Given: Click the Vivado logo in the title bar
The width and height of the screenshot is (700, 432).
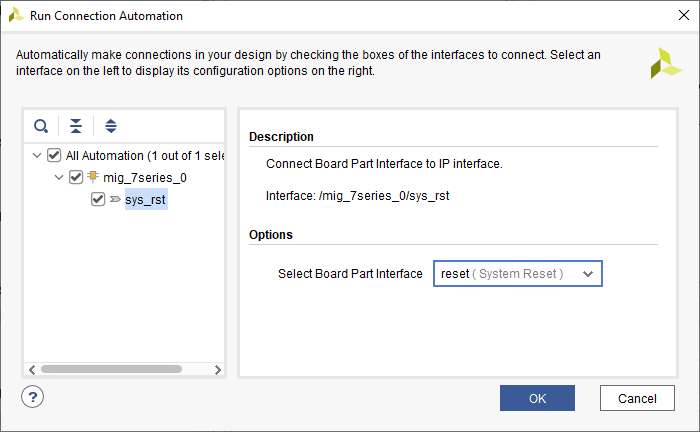Looking at the screenshot, I should point(16,15).
